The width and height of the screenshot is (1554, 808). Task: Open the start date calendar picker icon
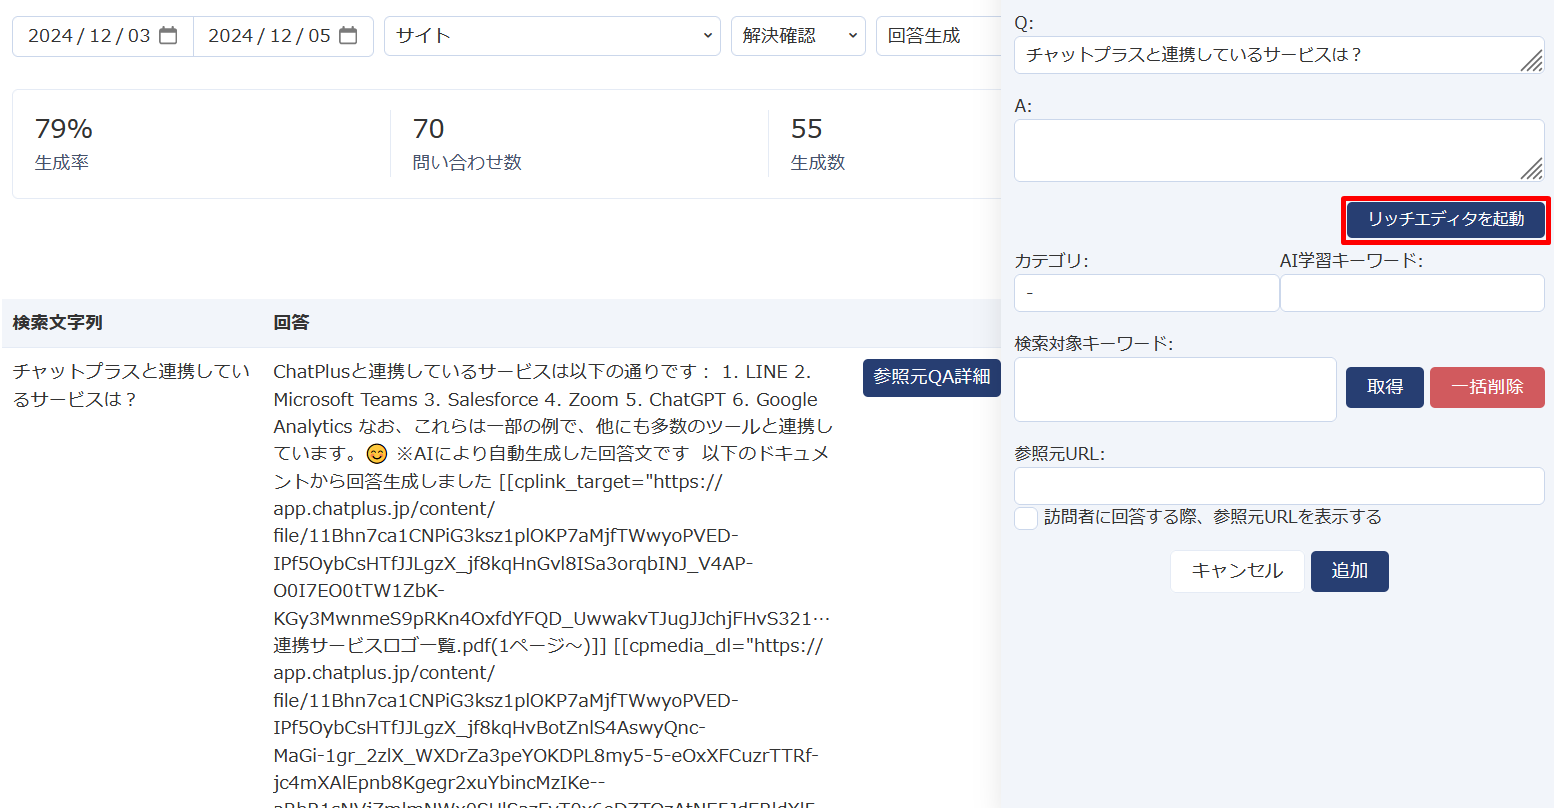(168, 36)
